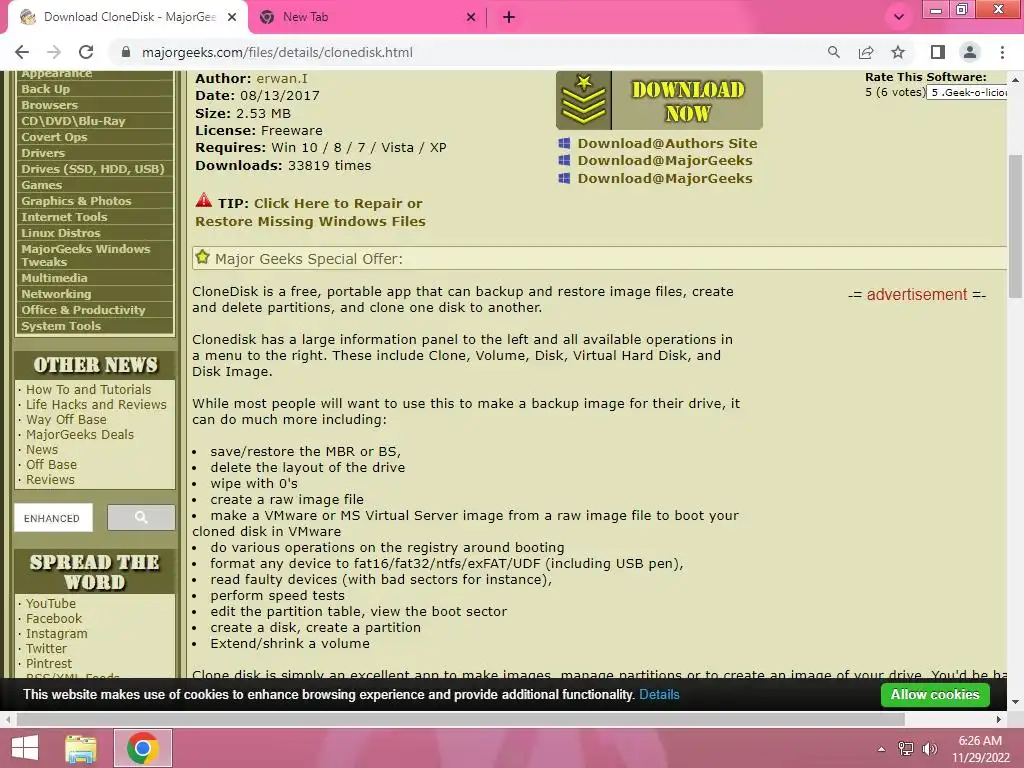Screen dimensions: 1024x768
Task: Open the cookie notice Details link
Action: pyautogui.click(x=659, y=694)
